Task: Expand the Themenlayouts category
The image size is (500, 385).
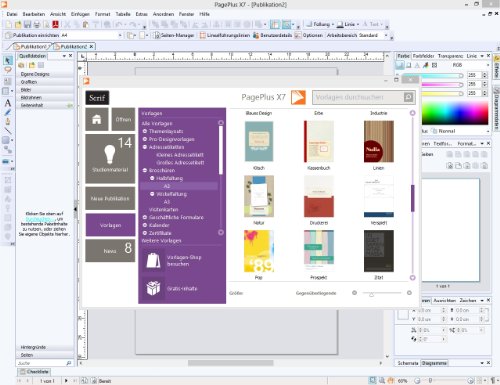Action: tap(145, 131)
